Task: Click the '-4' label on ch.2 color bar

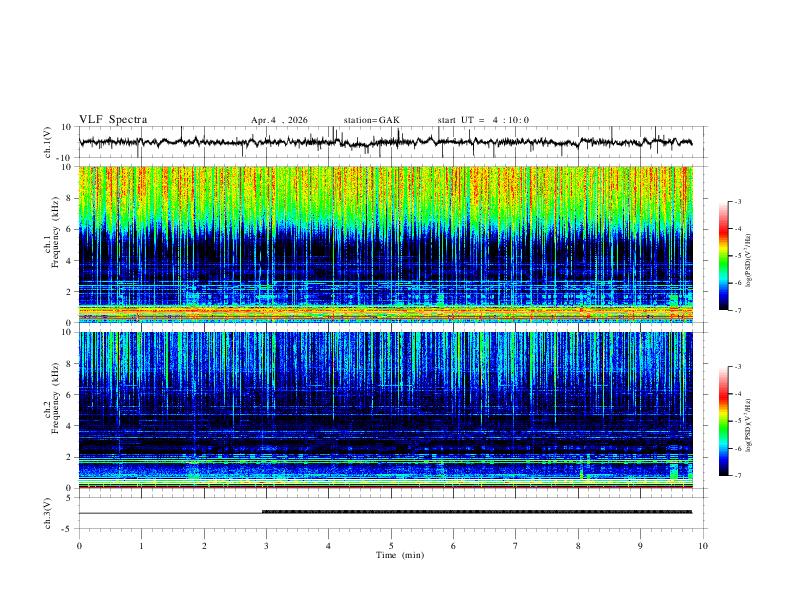Action: pos(737,394)
